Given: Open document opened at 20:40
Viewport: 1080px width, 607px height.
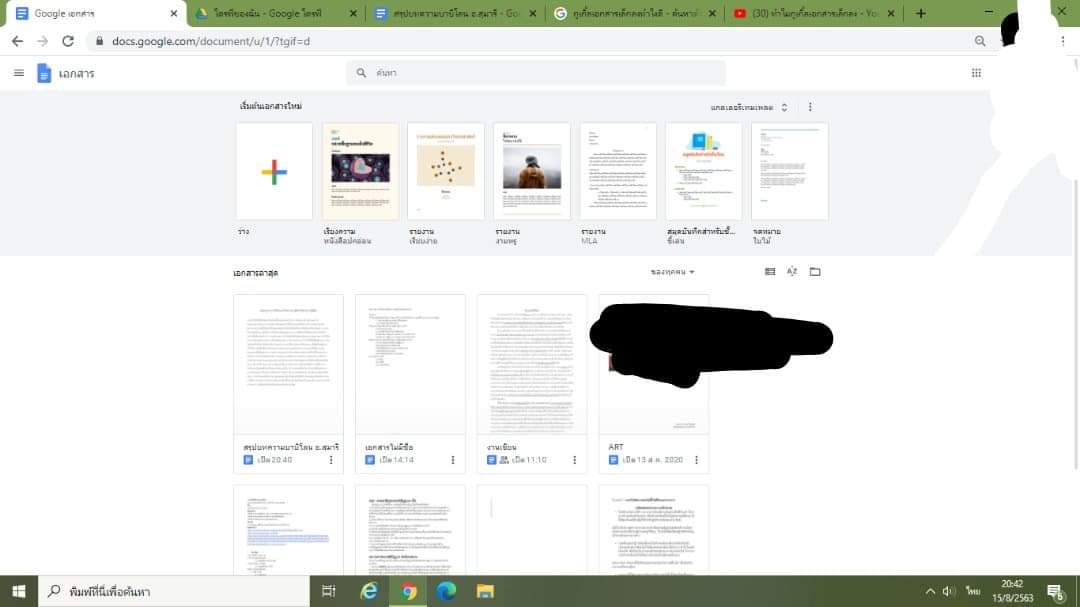Looking at the screenshot, I should coord(288,384).
